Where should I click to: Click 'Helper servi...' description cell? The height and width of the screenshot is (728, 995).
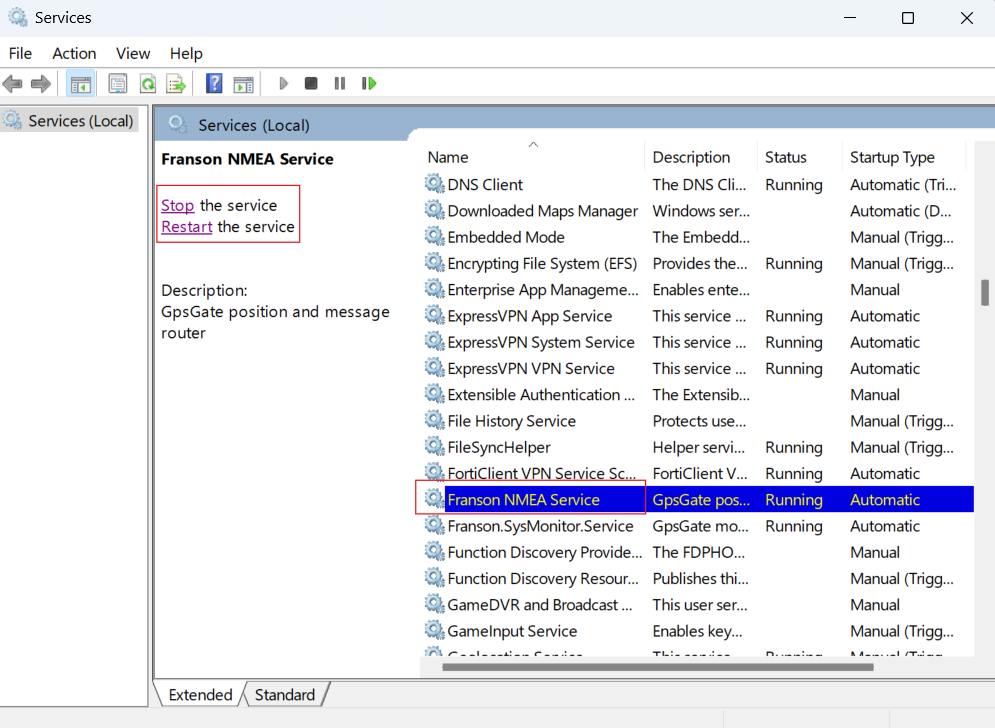tap(699, 447)
